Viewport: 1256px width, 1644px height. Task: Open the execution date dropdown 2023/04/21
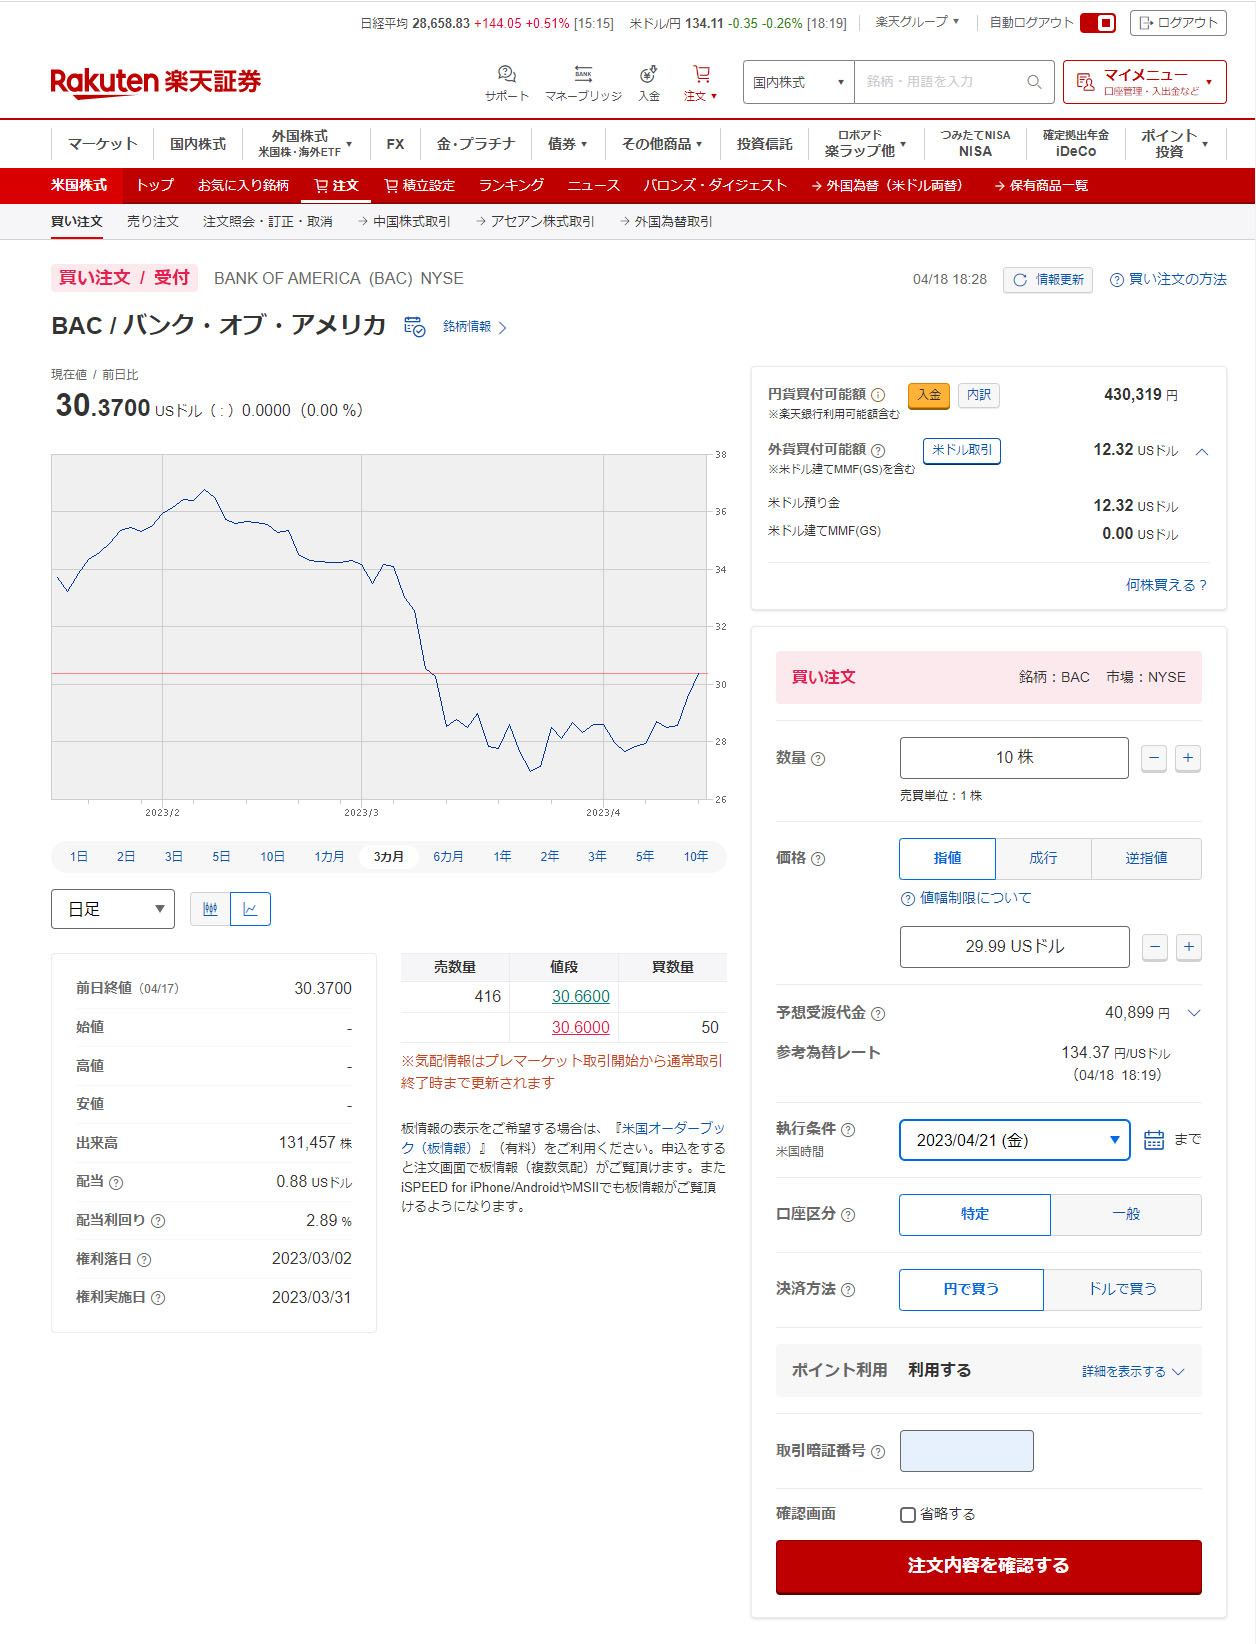1014,1140
